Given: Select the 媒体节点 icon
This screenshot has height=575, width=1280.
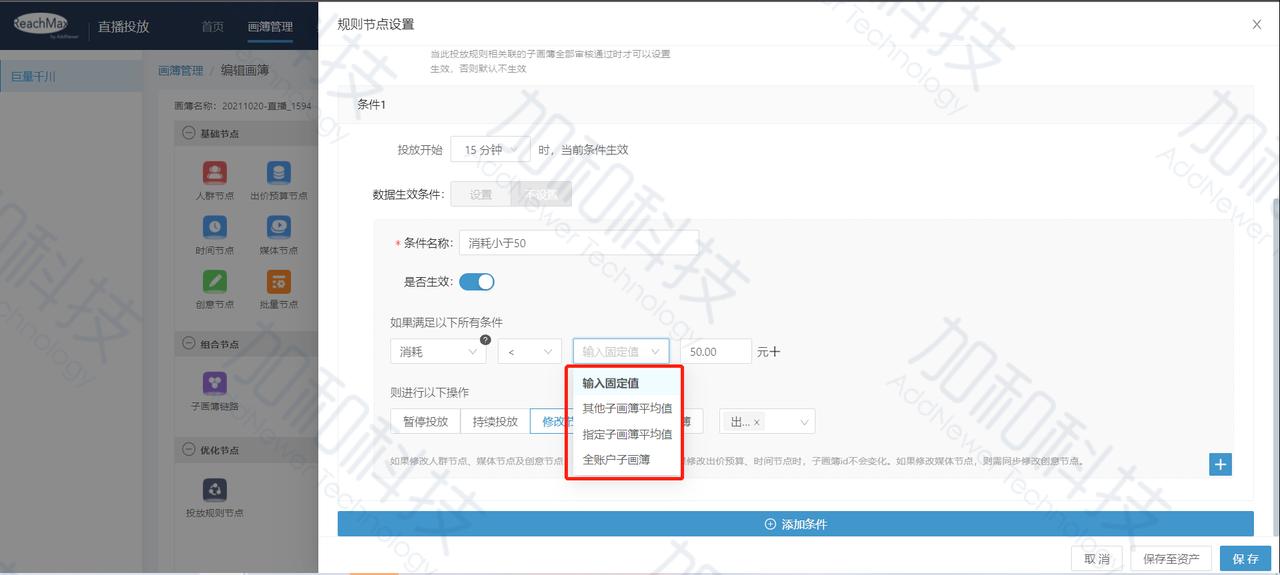Looking at the screenshot, I should coord(279,227).
